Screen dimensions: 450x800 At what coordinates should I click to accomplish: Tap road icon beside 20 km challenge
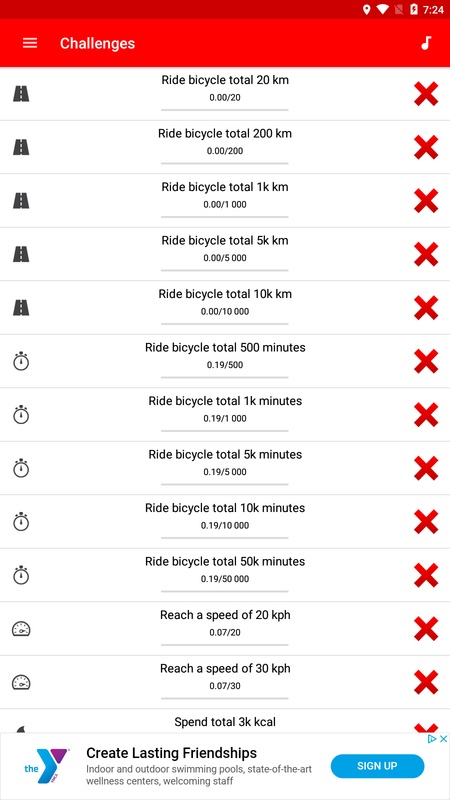coord(21,94)
